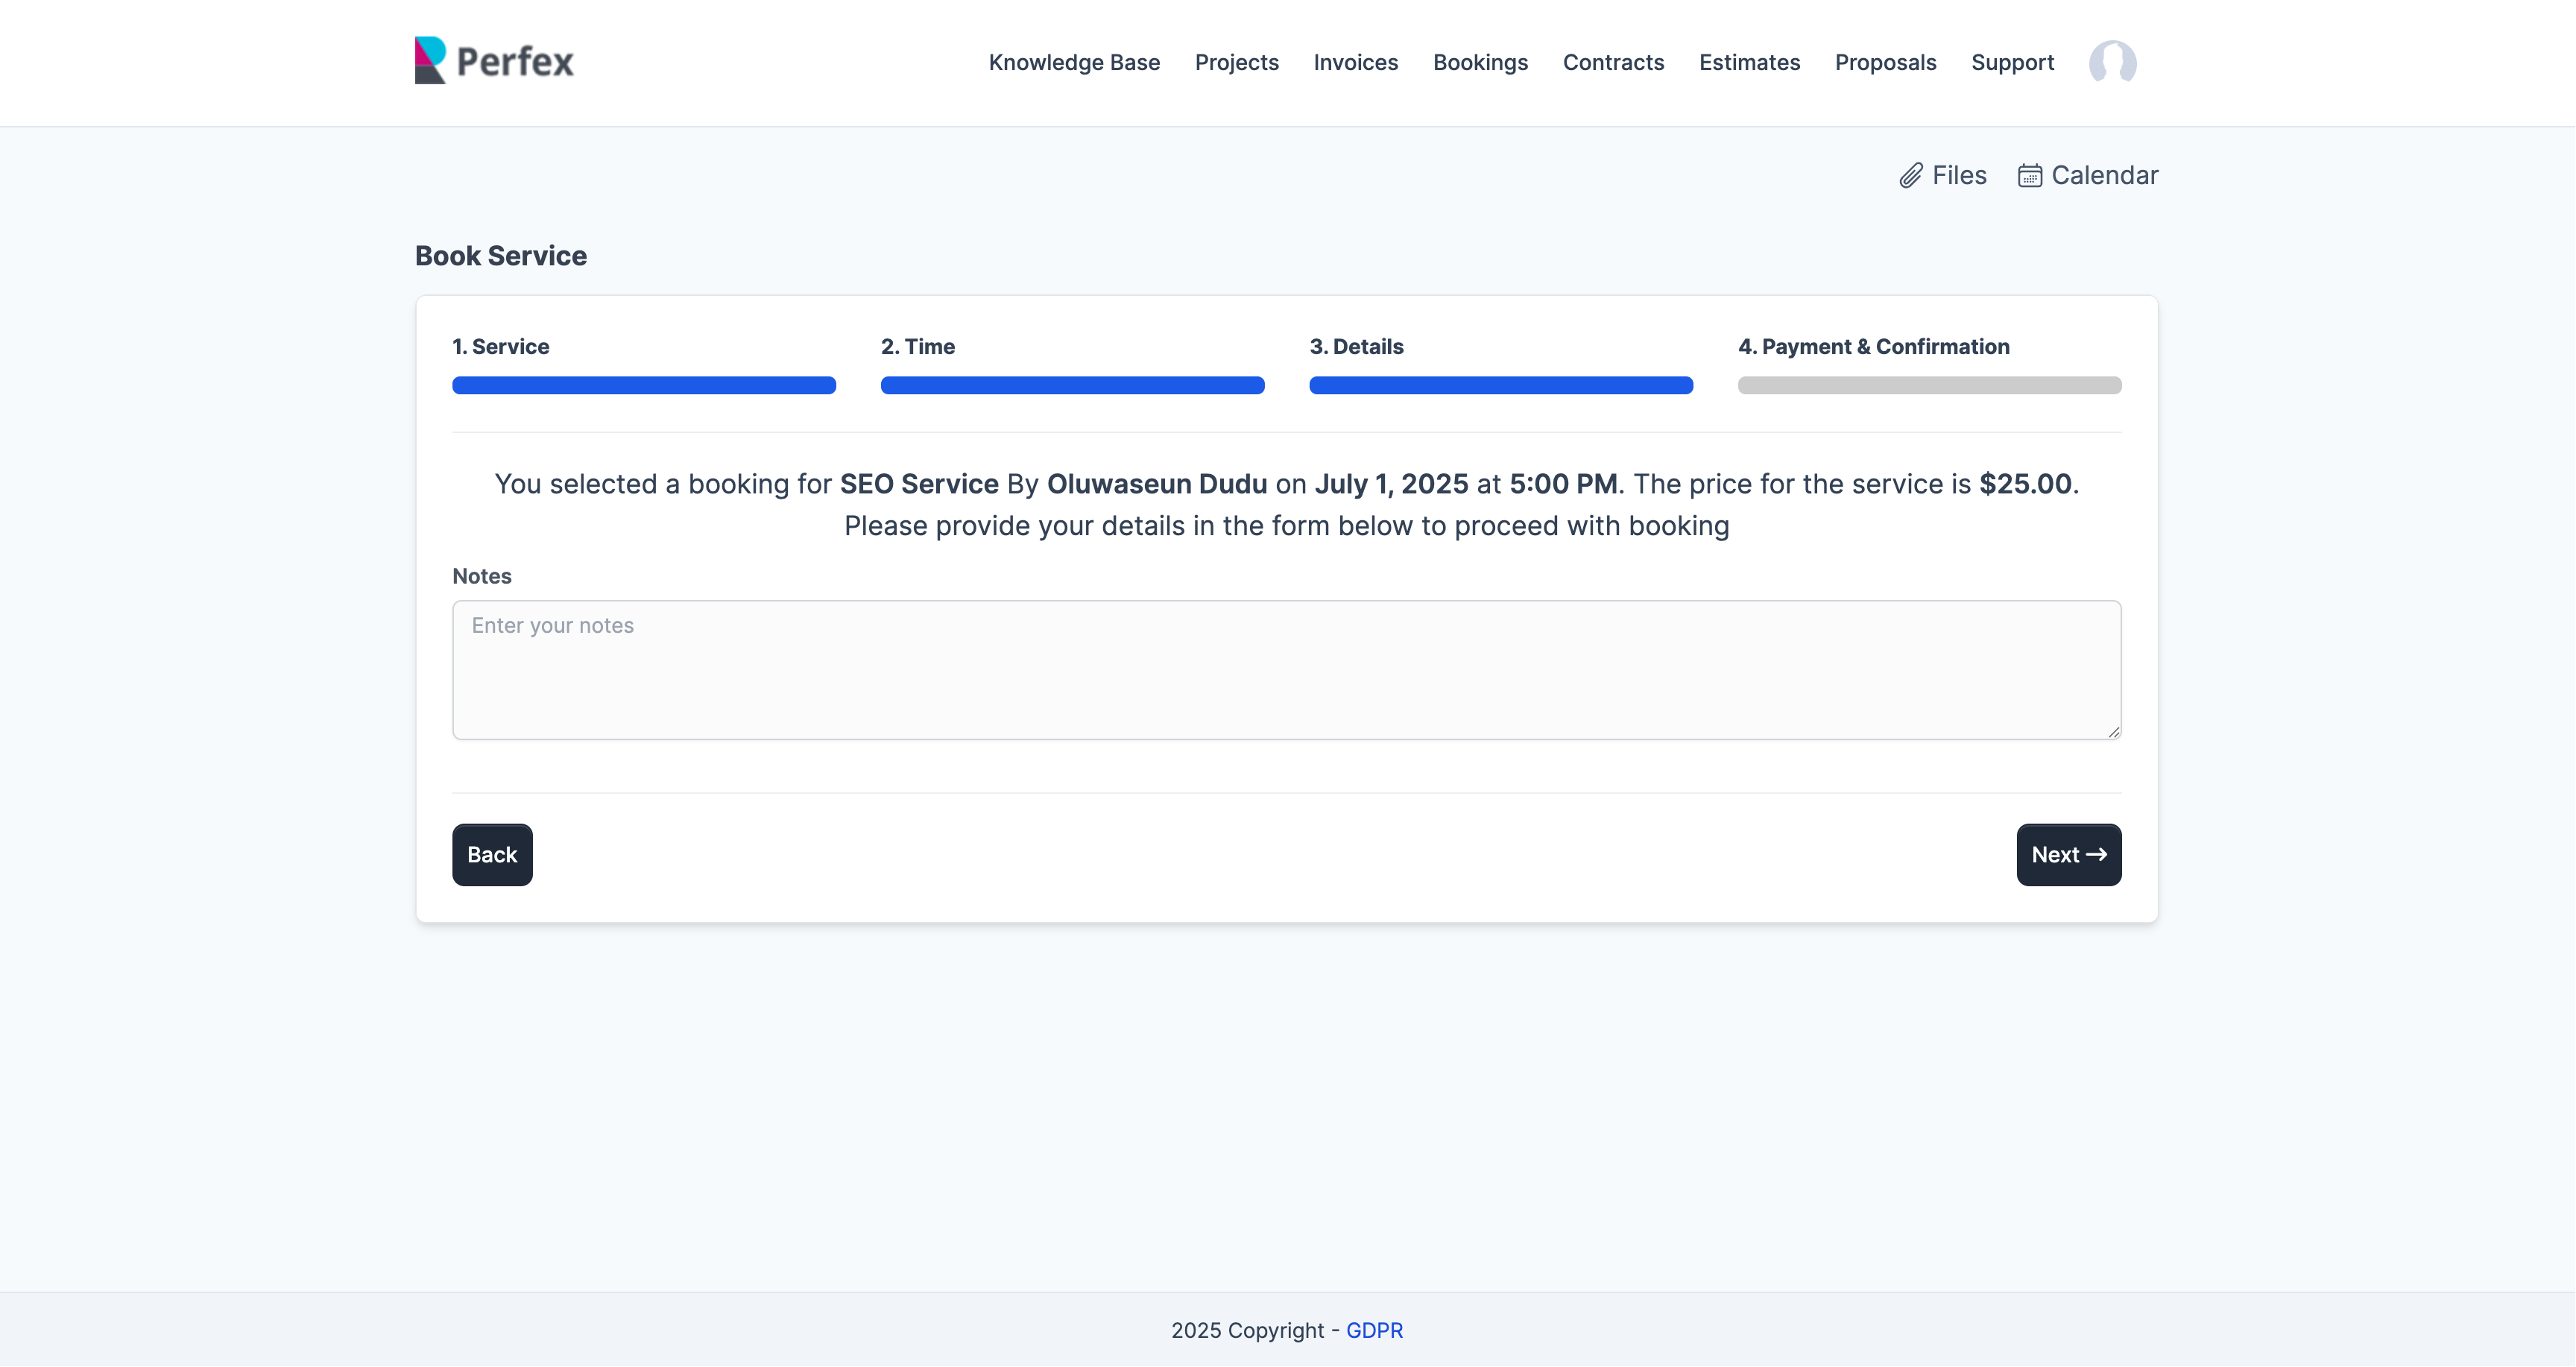This screenshot has width=2576, height=1367.
Task: Follow the GDPR footer link
Action: (1374, 1330)
